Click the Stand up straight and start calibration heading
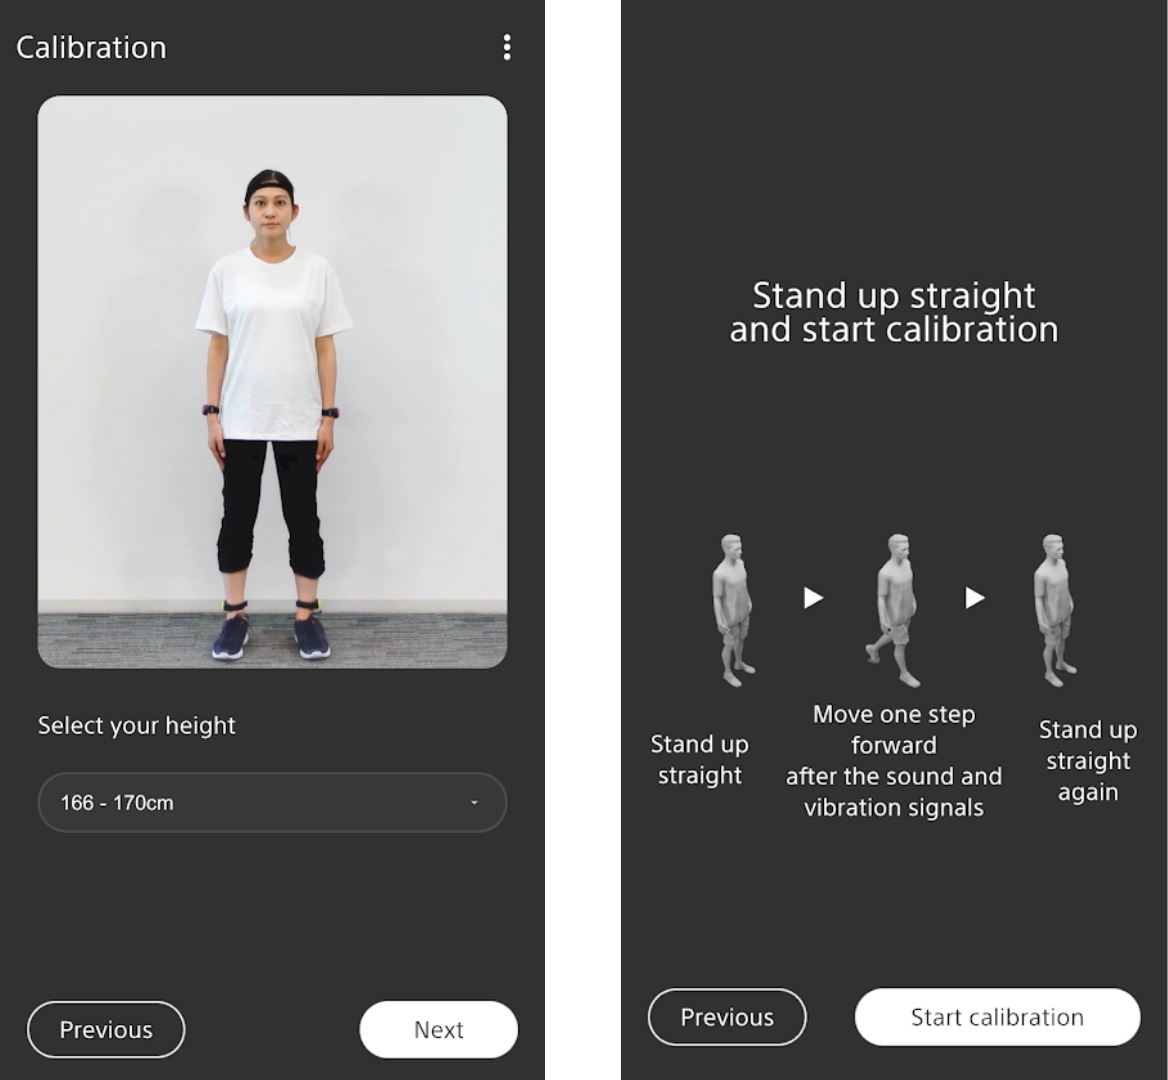The image size is (1168, 1080). pos(894,312)
